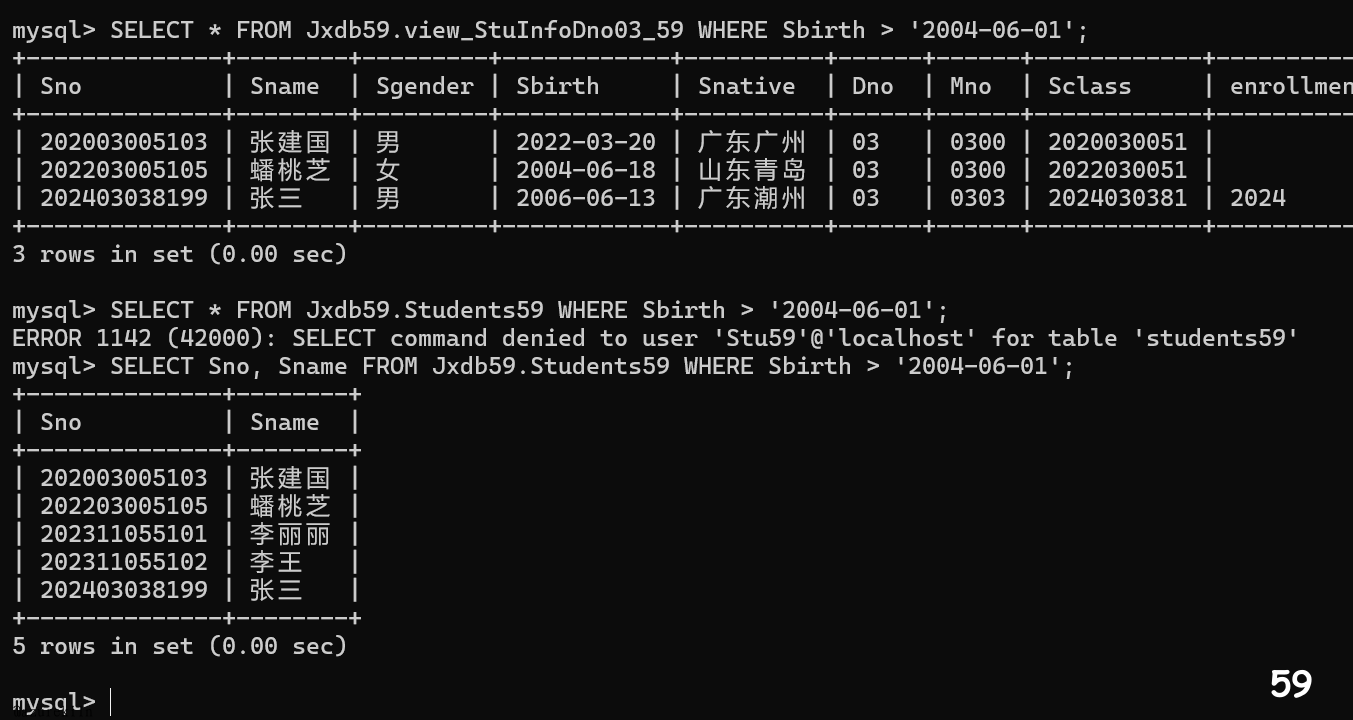Click the enrollment year value 2024

click(1257, 198)
